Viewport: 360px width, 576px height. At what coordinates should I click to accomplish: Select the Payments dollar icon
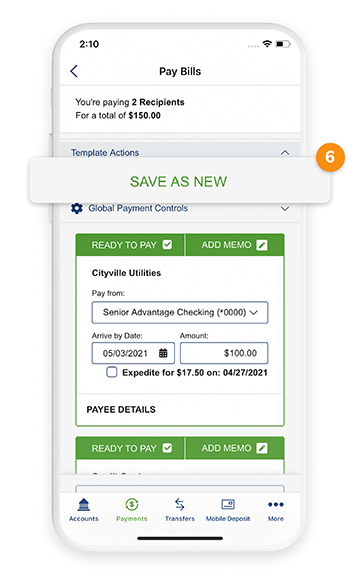click(x=132, y=504)
